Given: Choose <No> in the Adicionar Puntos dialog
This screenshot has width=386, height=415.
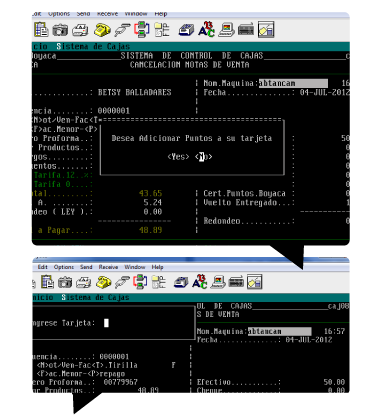Looking at the screenshot, I should click(x=204, y=156).
